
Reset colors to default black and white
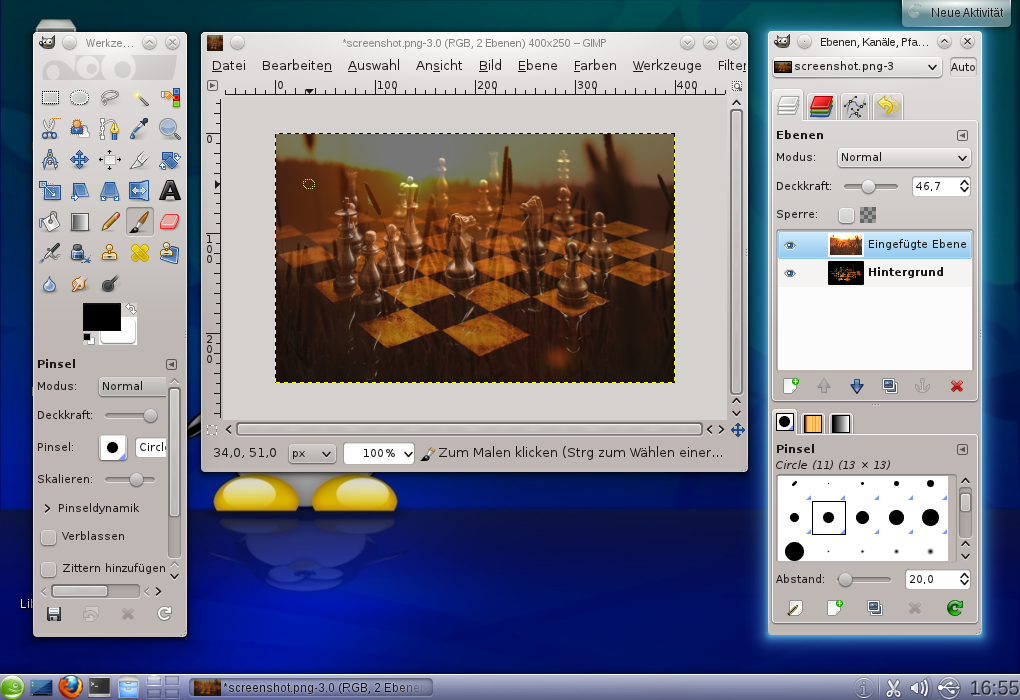pos(88,338)
